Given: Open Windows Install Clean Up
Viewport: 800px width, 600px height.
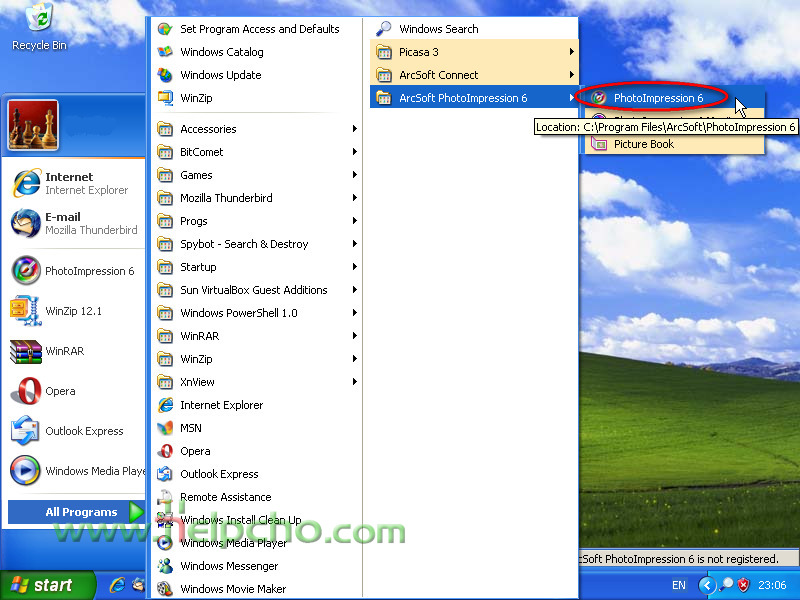Looking at the screenshot, I should (x=257, y=520).
